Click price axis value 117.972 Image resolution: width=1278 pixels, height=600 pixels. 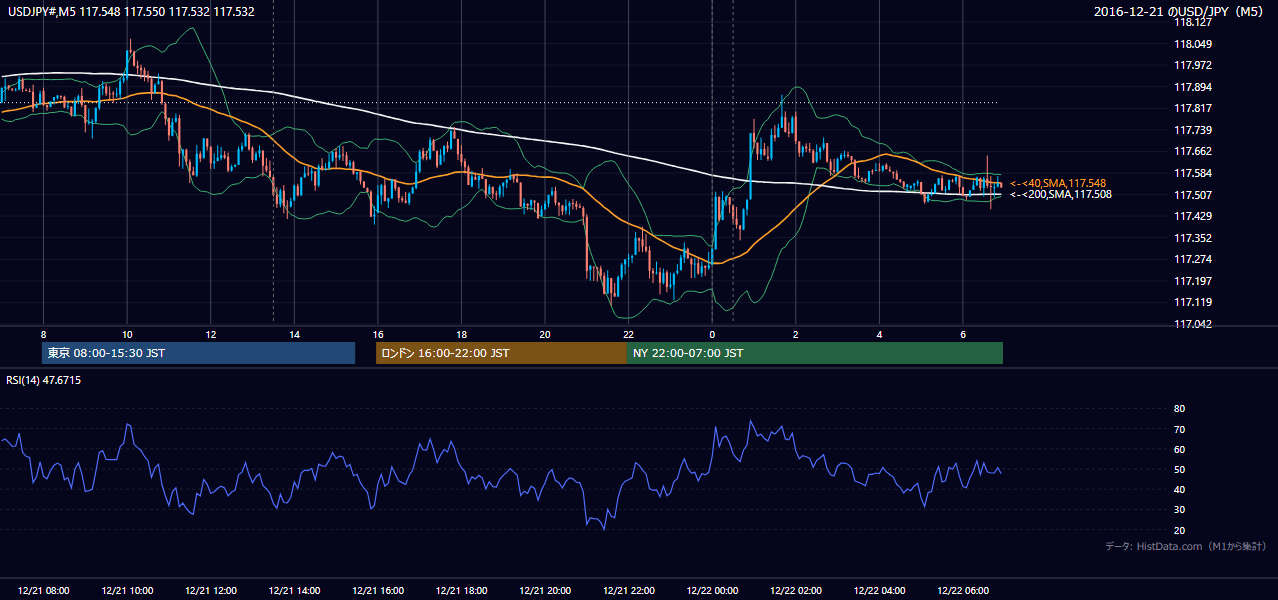tap(1192, 66)
